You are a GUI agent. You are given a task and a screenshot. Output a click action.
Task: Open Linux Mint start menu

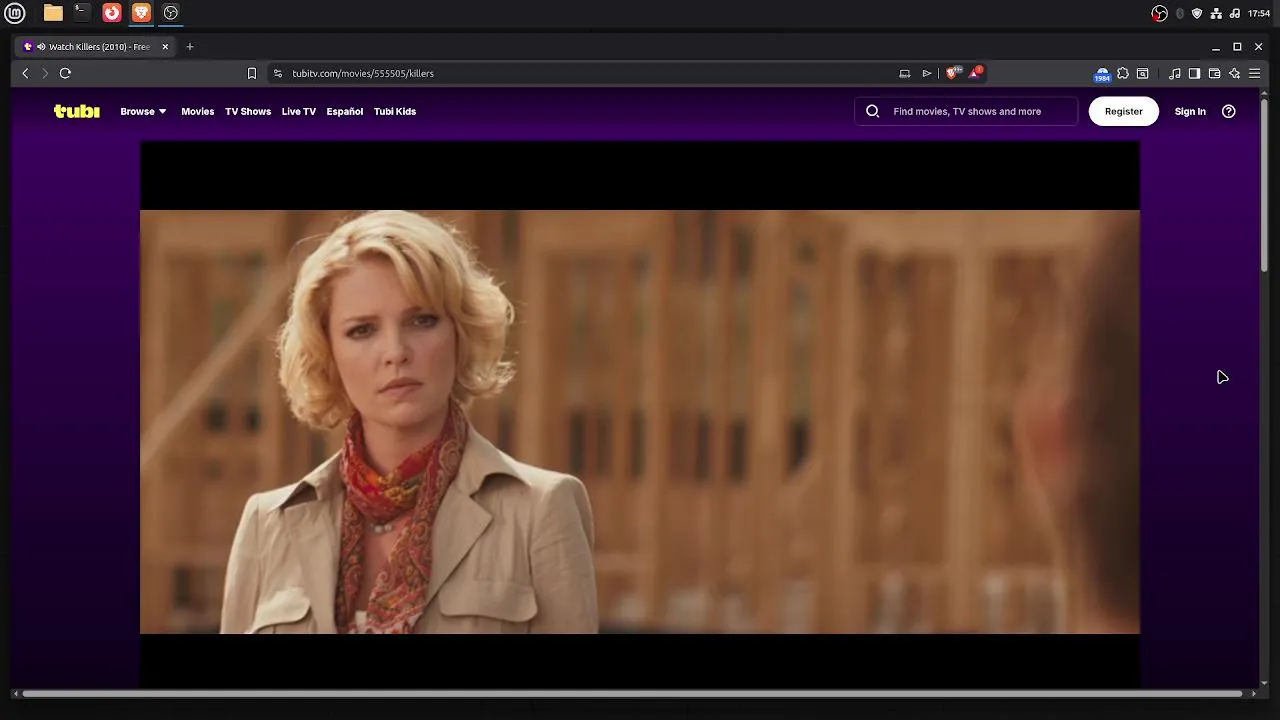[x=17, y=13]
